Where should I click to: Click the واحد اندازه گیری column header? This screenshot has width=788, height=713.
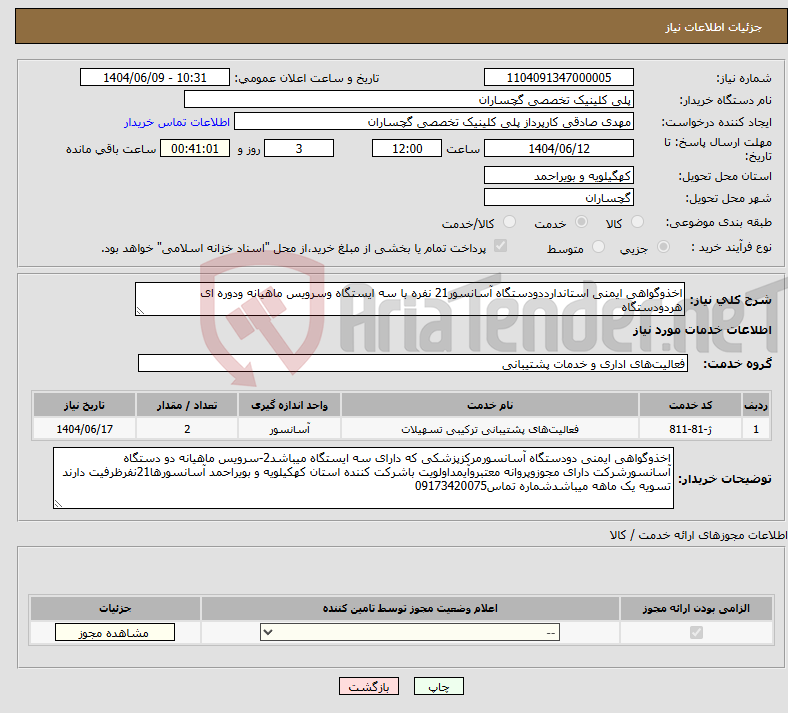(x=289, y=405)
